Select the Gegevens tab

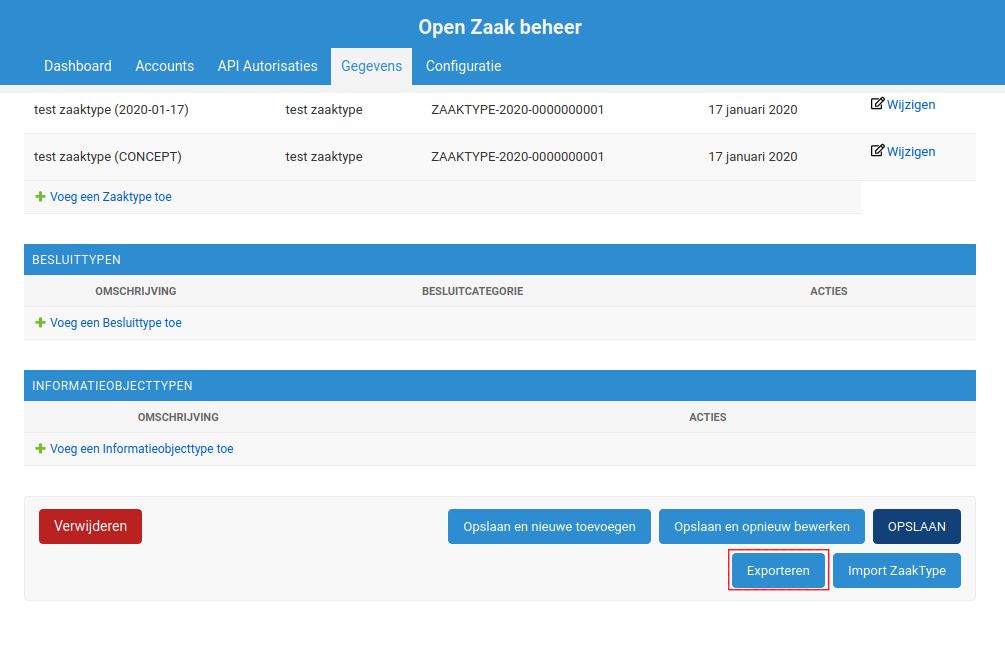click(x=372, y=66)
